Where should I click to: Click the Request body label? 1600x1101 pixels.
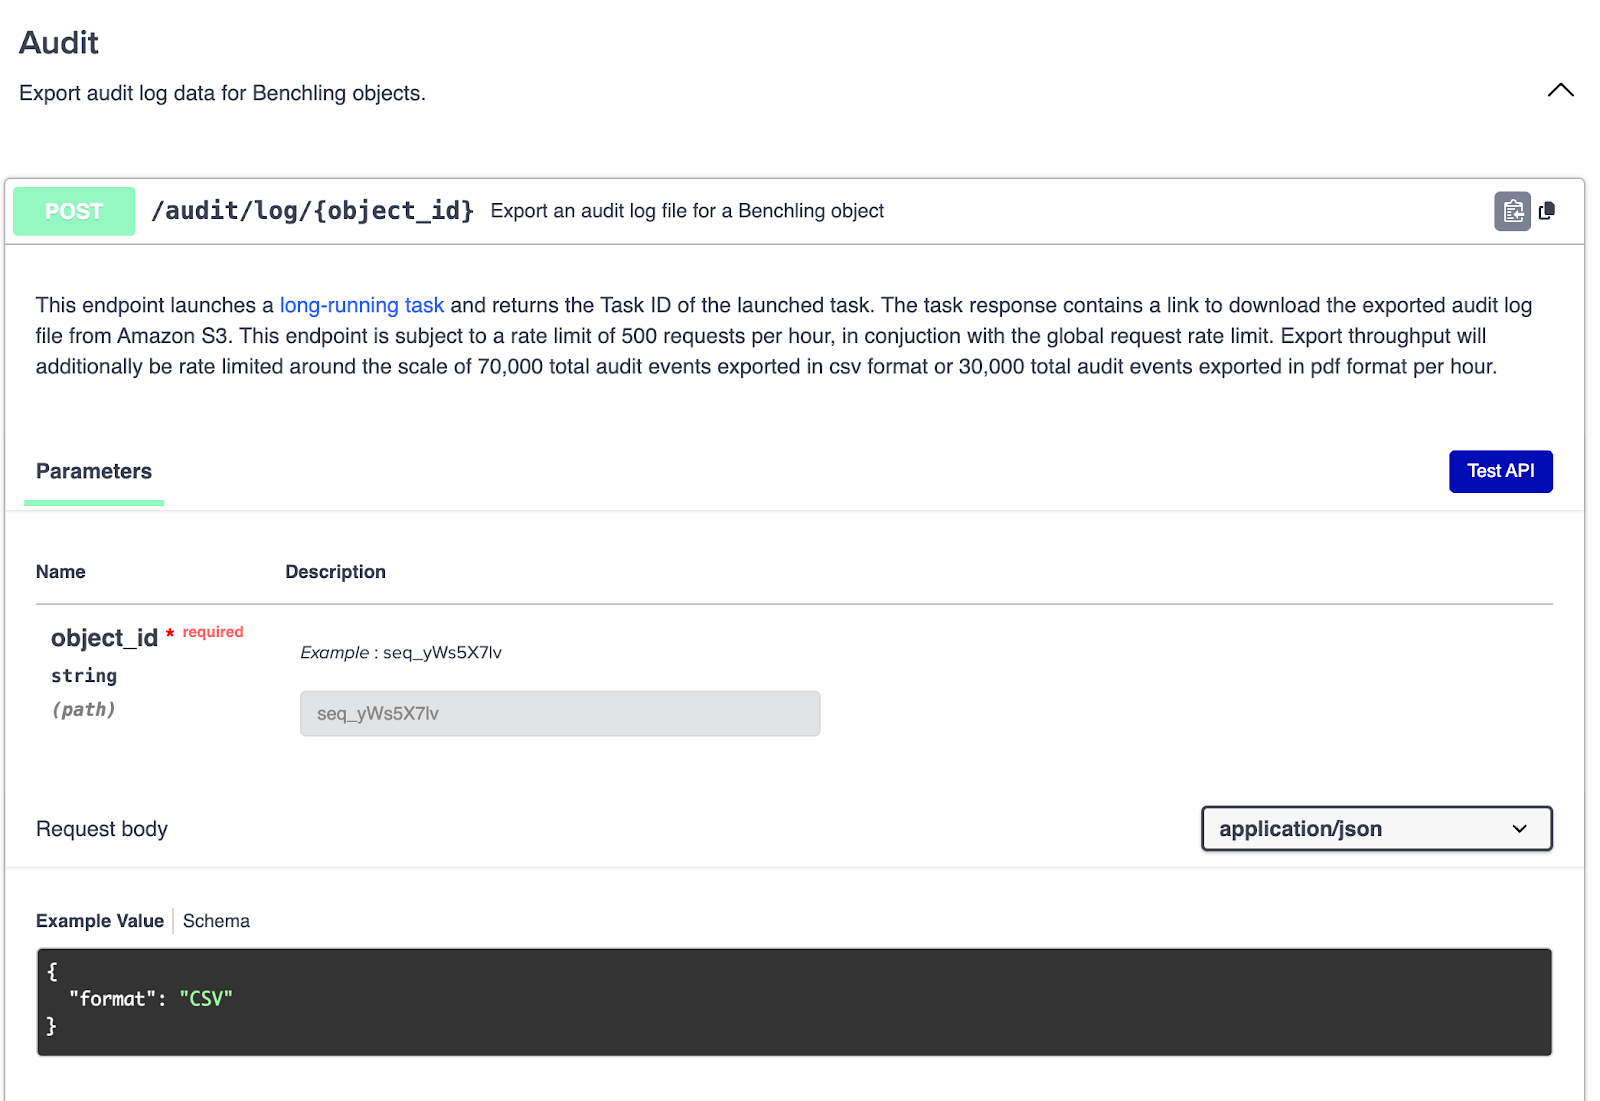102,829
